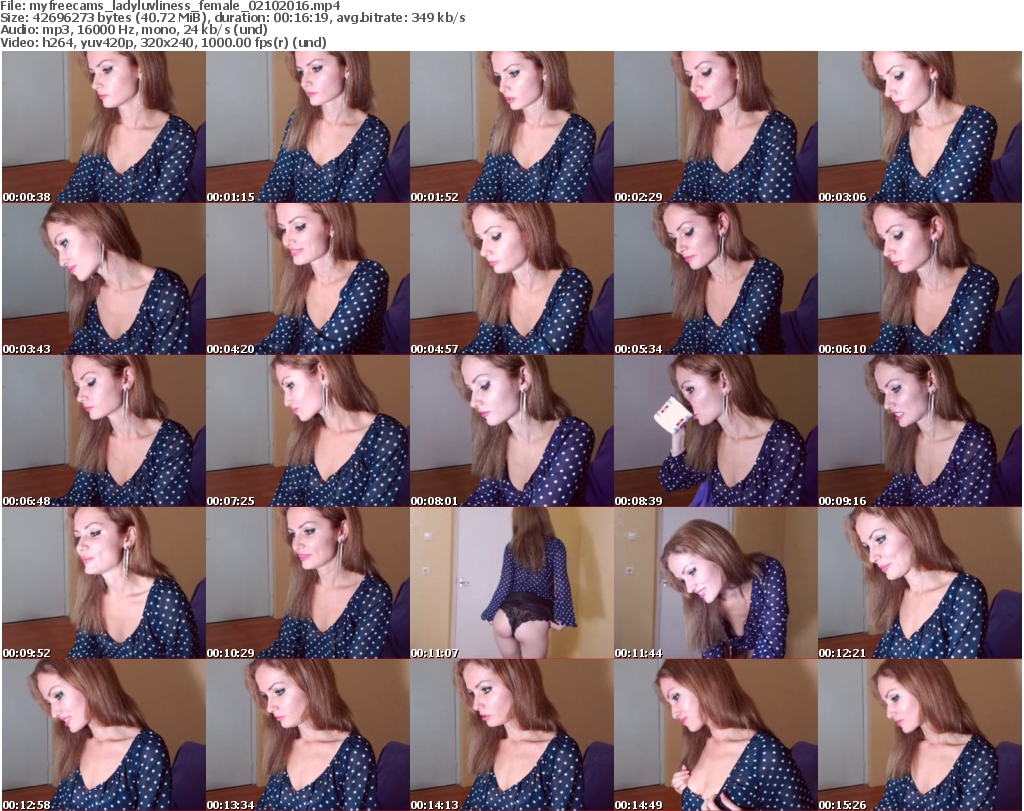Viewport: 1024px width, 811px height.
Task: Open the 00:08:01 thumbnail
Action: (x=512, y=431)
